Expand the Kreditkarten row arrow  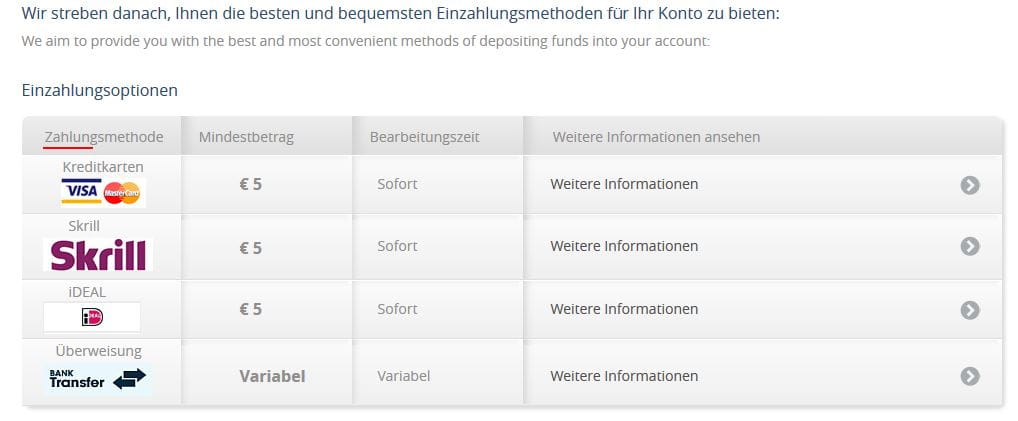(x=970, y=185)
